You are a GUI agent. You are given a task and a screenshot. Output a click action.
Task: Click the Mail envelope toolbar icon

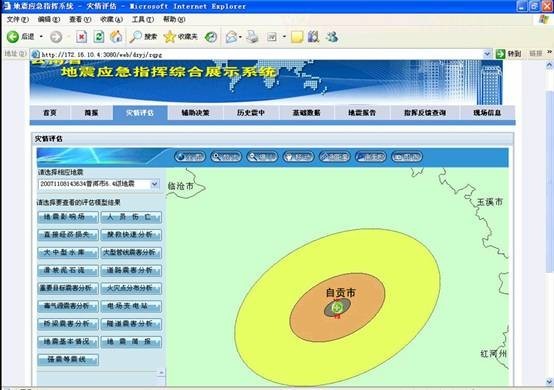pos(231,37)
